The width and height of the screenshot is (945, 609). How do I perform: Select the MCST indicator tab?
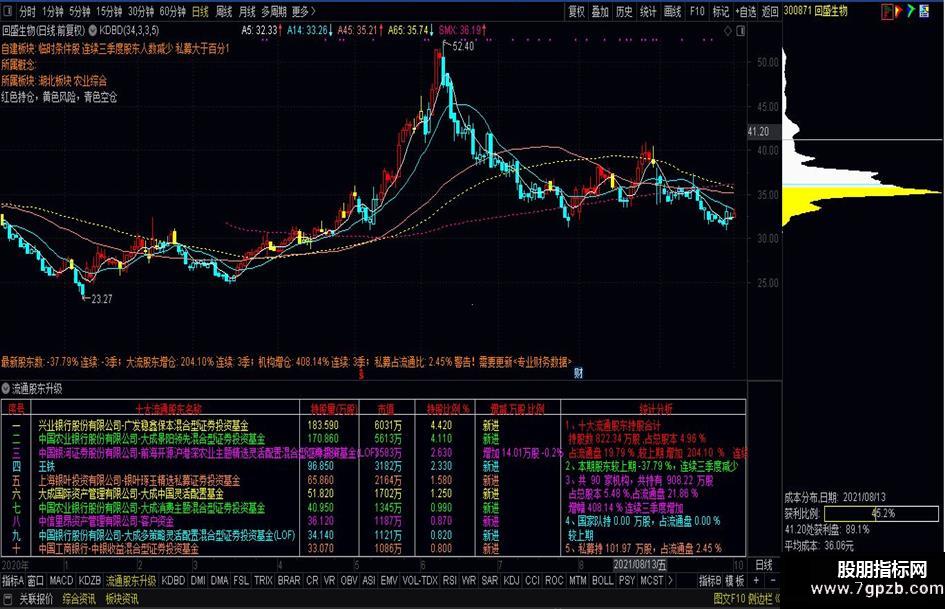(651, 581)
